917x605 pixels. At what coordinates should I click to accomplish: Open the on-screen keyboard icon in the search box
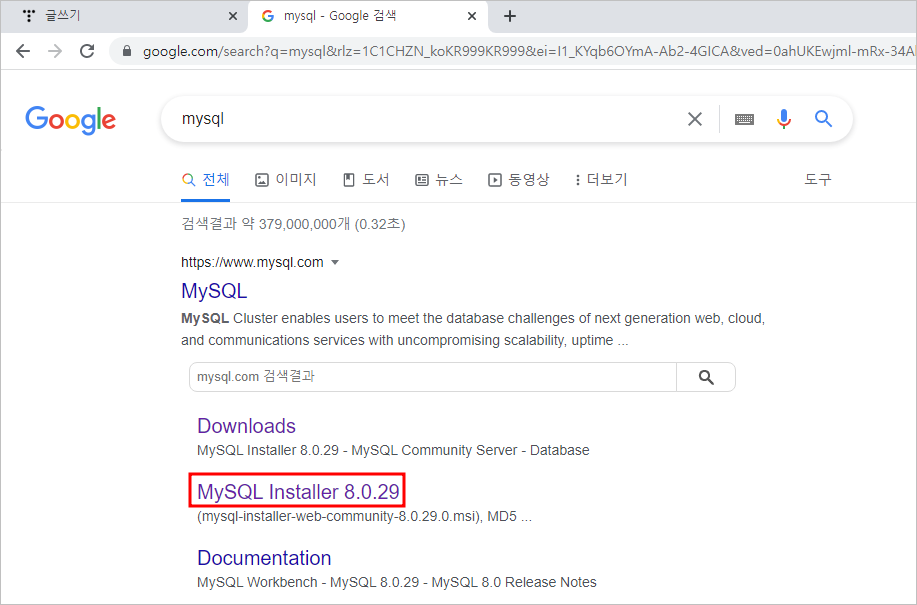(x=744, y=119)
